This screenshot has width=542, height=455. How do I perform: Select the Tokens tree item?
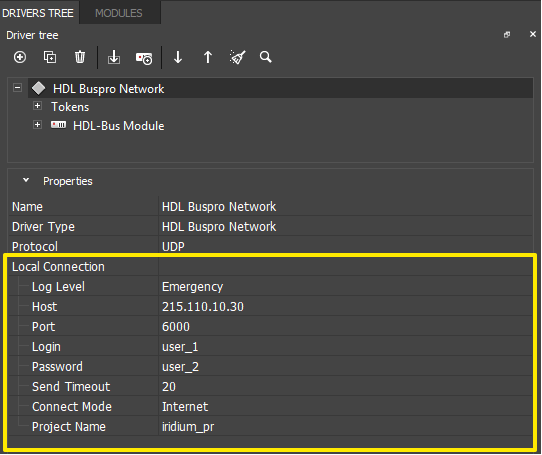70,107
